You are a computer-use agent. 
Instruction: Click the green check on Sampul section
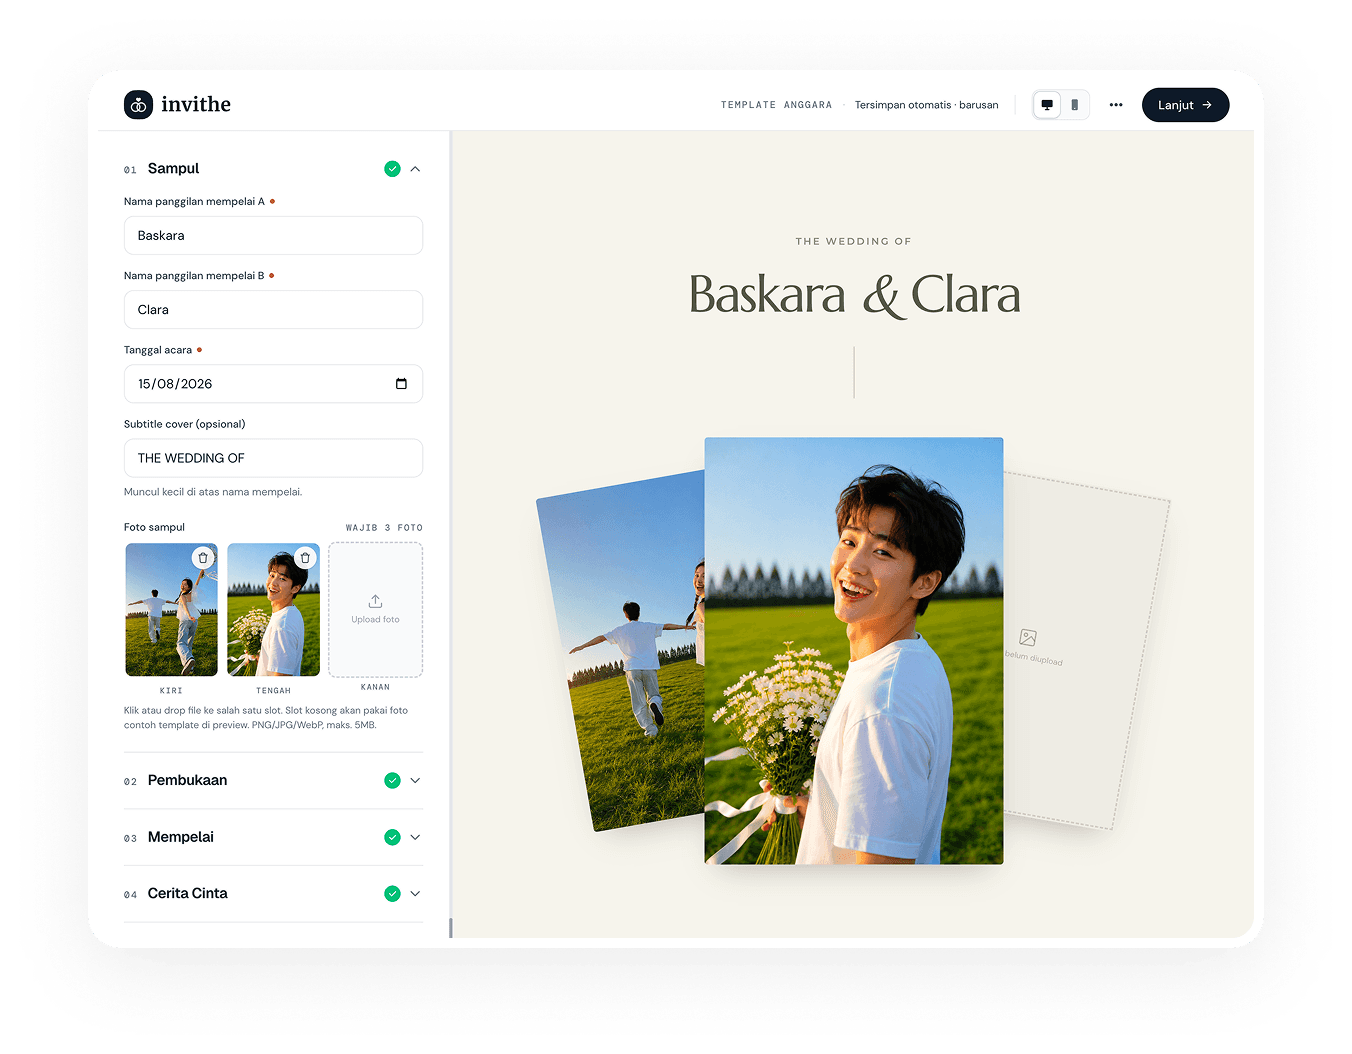coord(392,169)
